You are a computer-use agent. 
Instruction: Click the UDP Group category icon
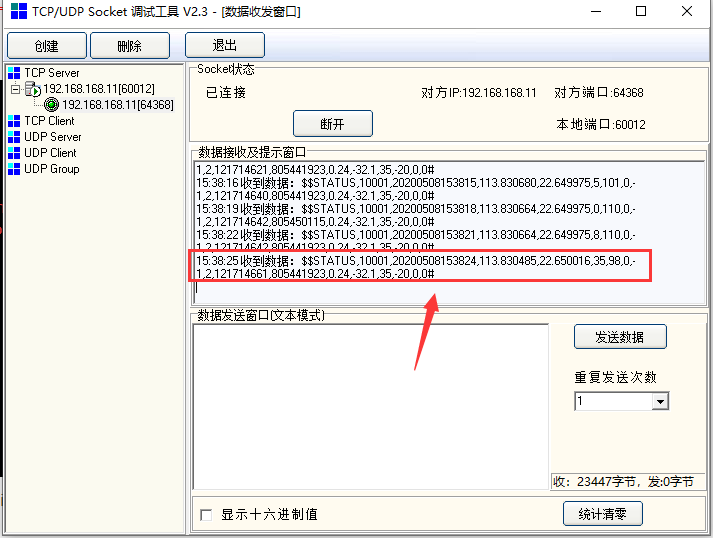click(x=14, y=169)
